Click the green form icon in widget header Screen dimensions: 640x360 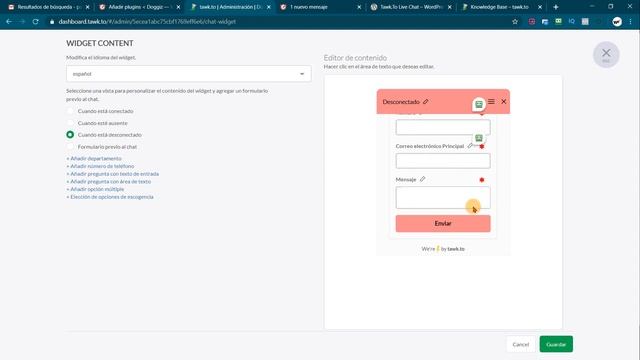tap(479, 104)
